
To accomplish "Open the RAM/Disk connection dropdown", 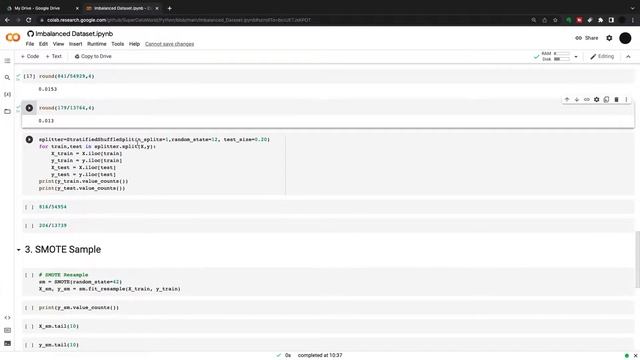I will pos(576,57).
